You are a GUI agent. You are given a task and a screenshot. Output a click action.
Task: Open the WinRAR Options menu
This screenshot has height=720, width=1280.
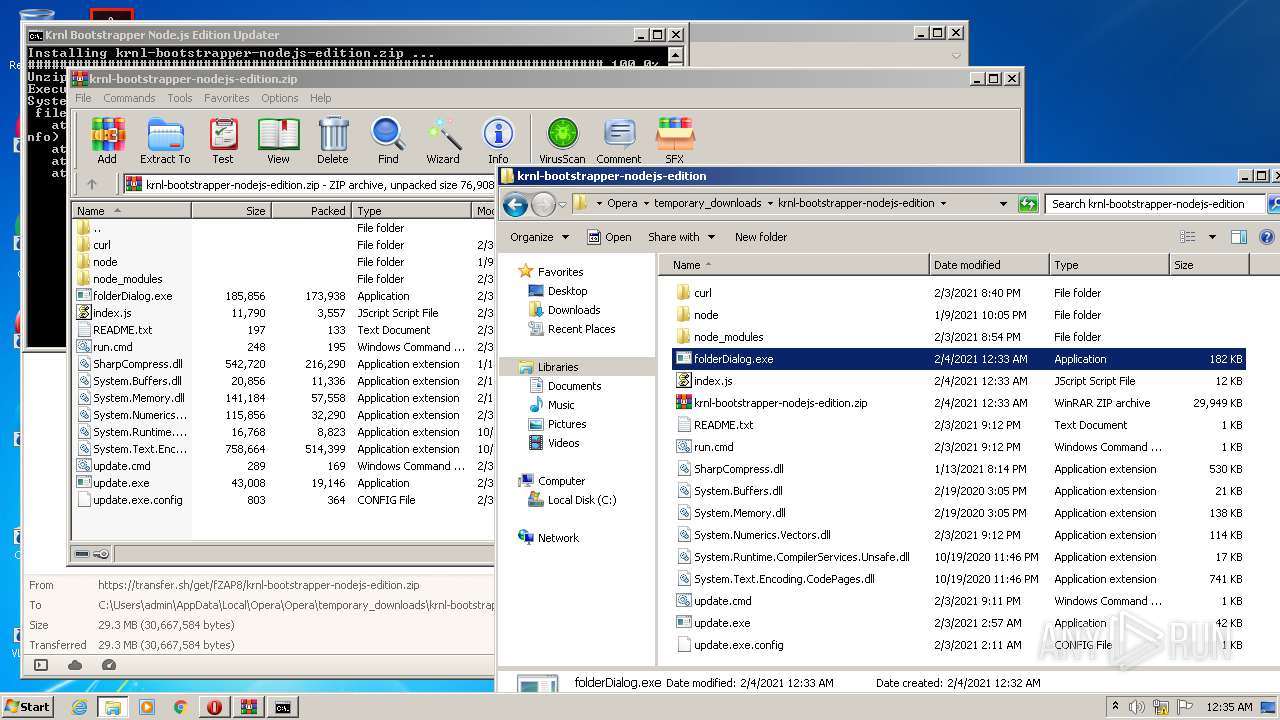pos(280,98)
